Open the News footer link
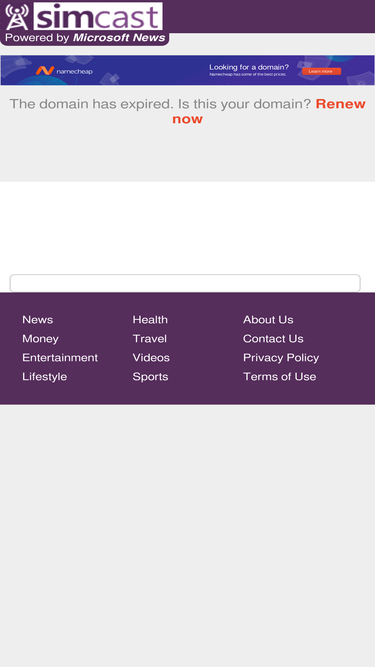This screenshot has width=375, height=667. 37,320
